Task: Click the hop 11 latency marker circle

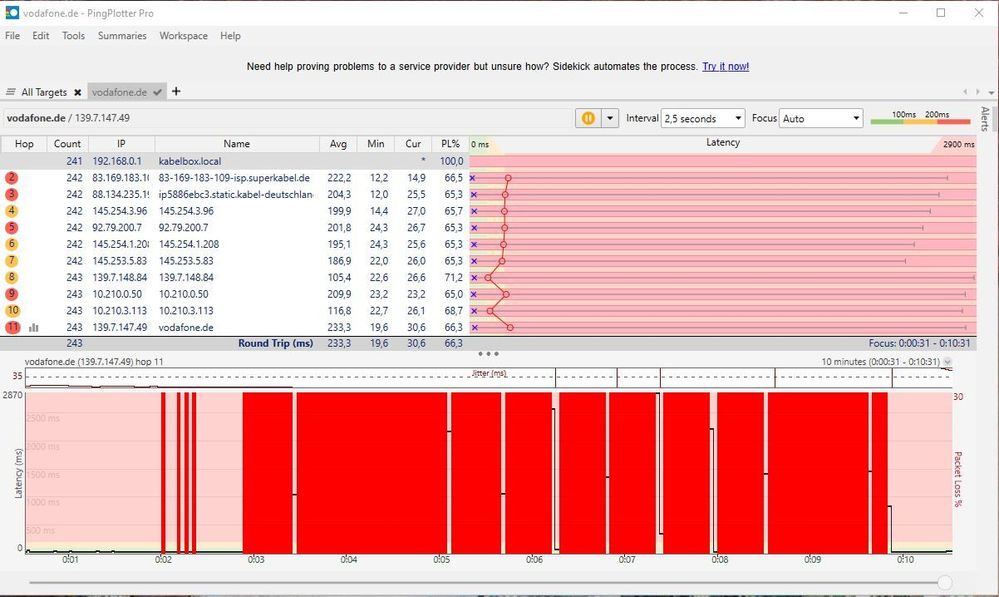Action: click(510, 327)
